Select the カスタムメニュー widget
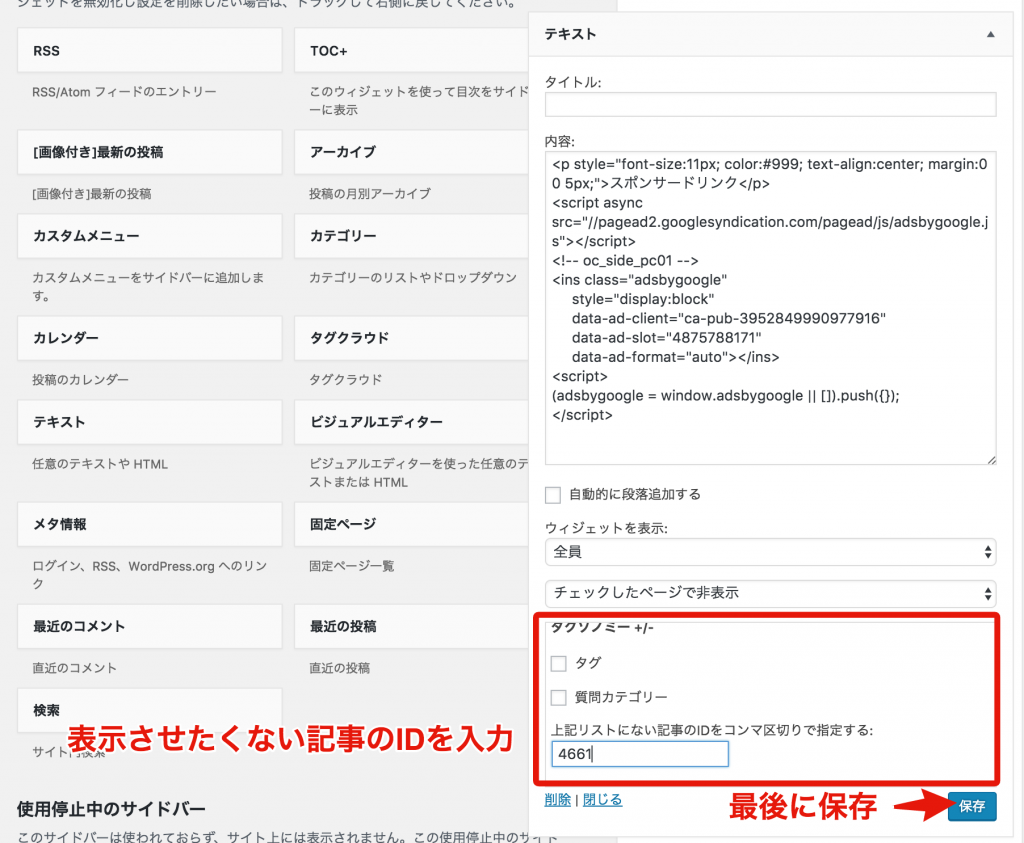1024x843 pixels. pyautogui.click(x=150, y=236)
